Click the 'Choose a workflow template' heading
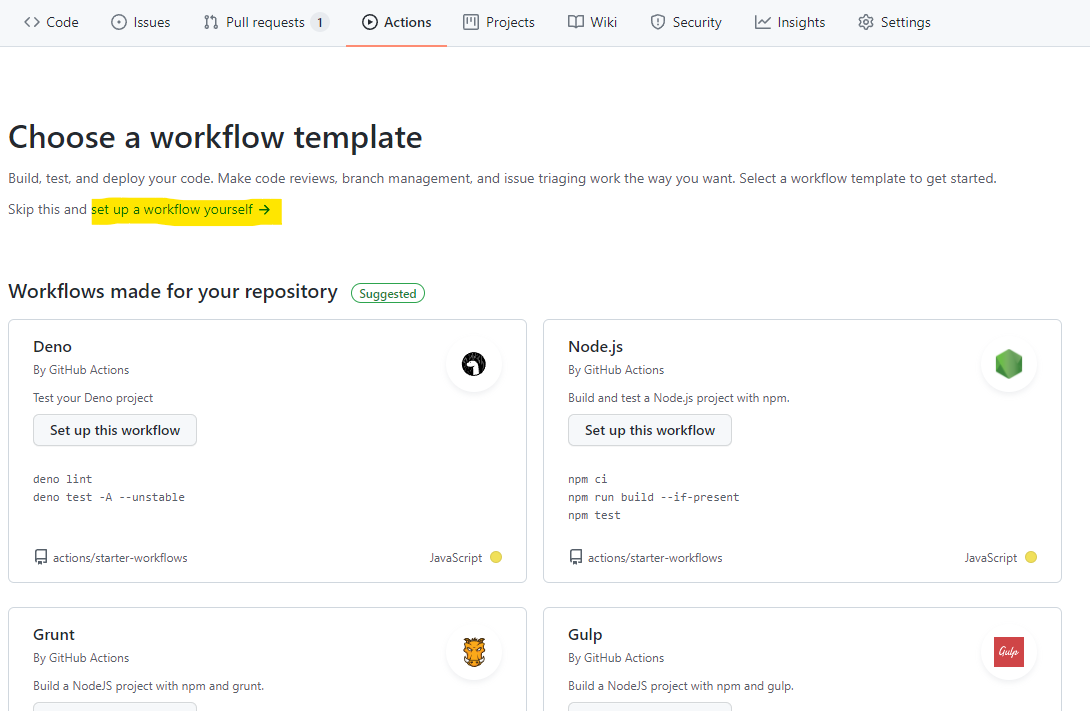Viewport: 1090px width, 711px height. 215,137
